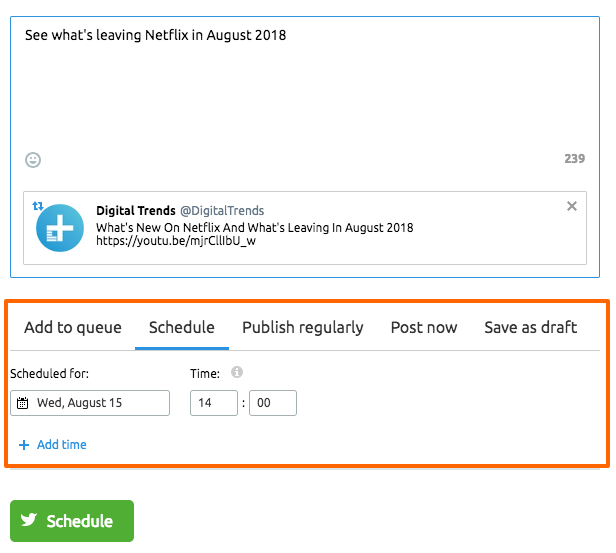Click the plus icon beside Add time

(24, 445)
